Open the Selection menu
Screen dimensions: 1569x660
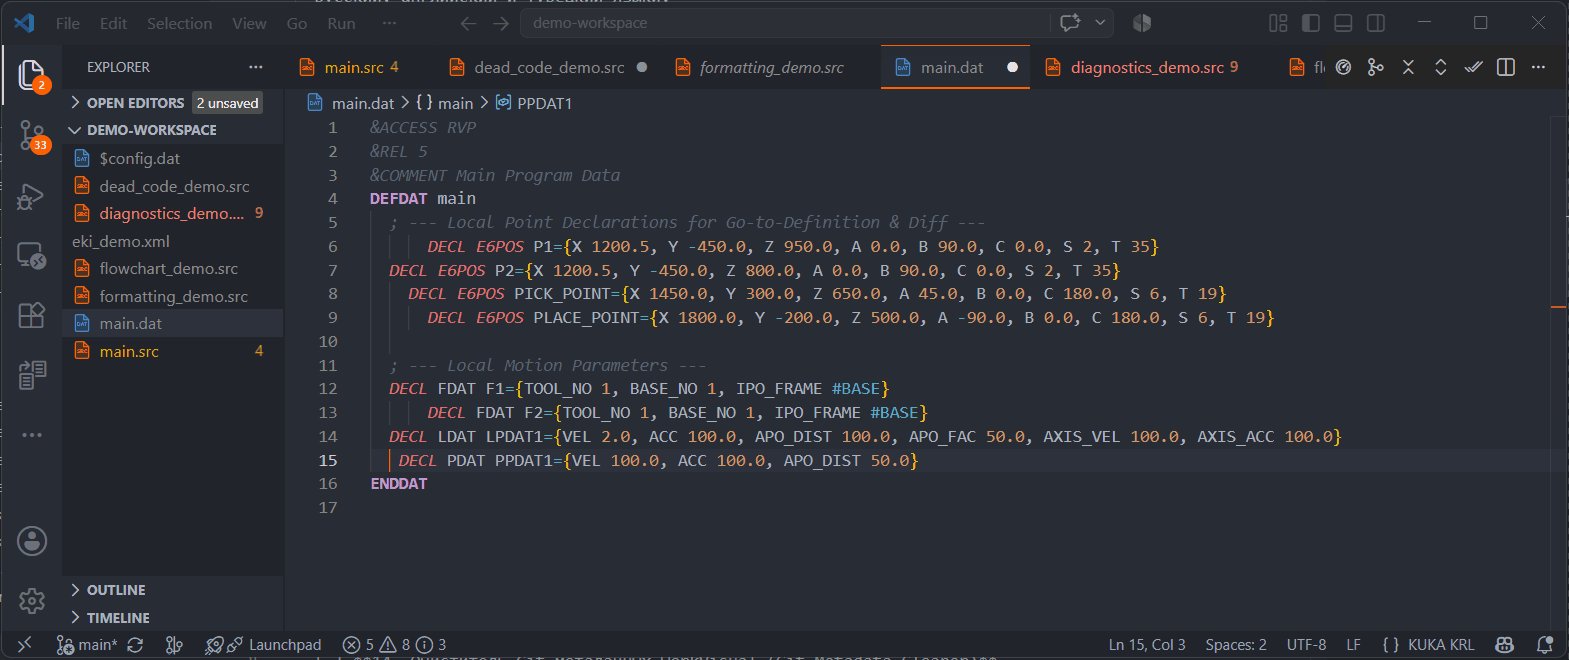(179, 23)
